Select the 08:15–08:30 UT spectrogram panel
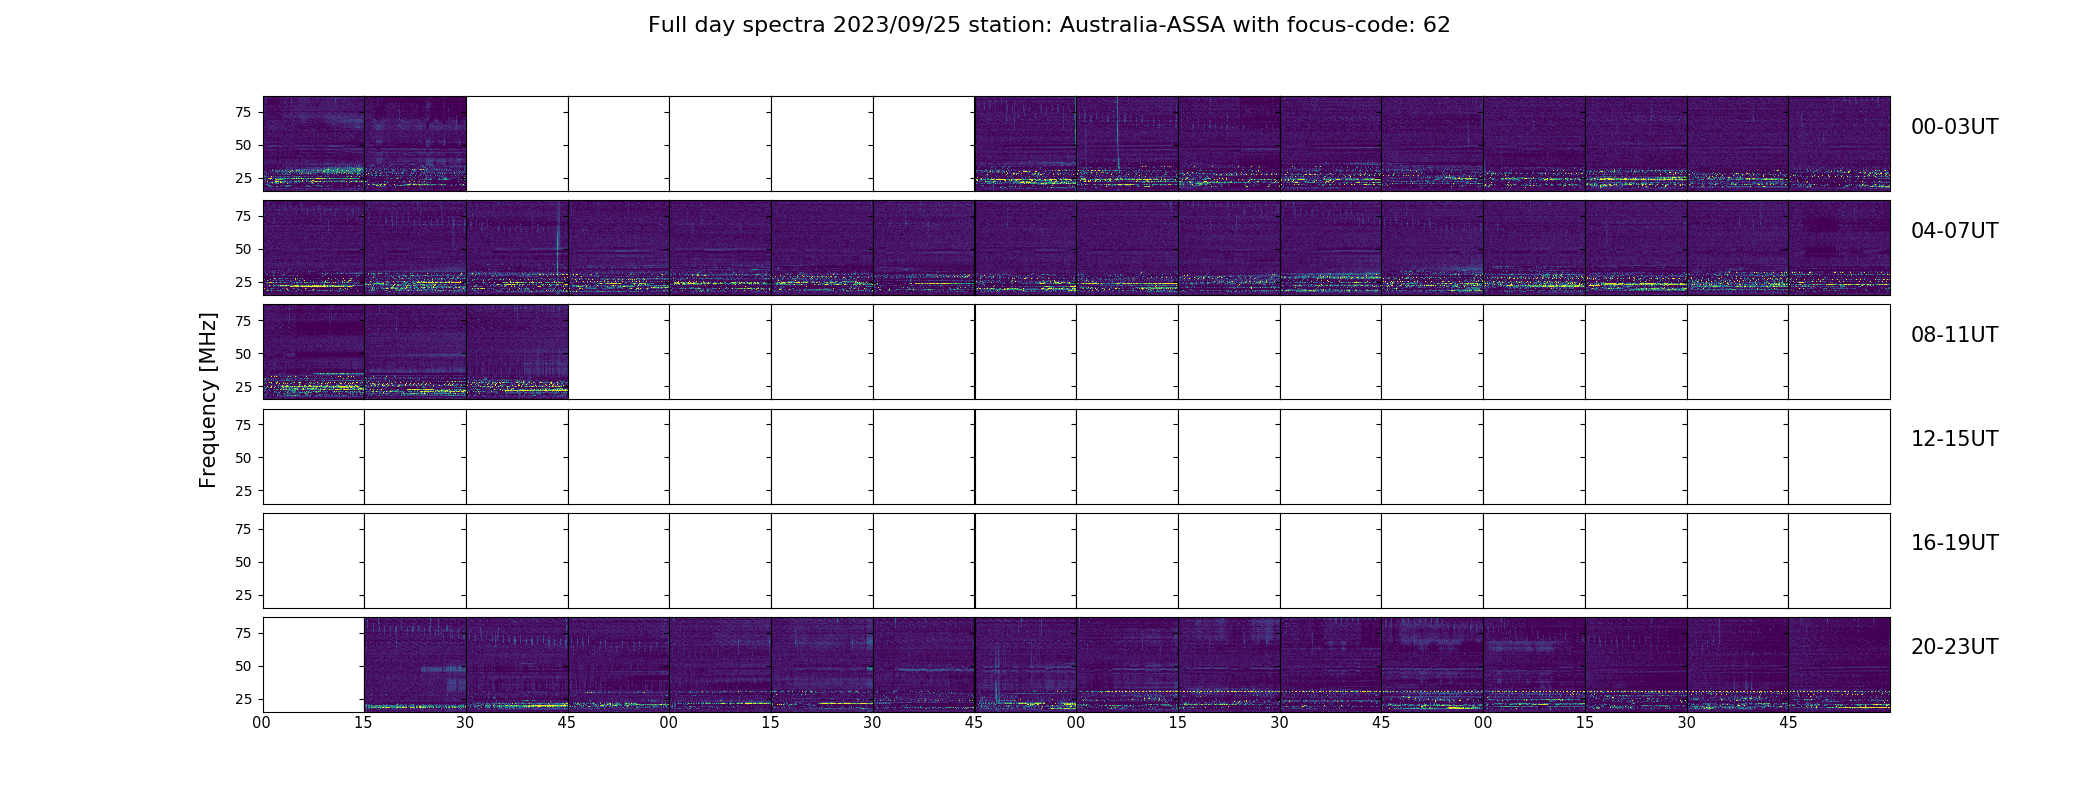 coord(416,352)
